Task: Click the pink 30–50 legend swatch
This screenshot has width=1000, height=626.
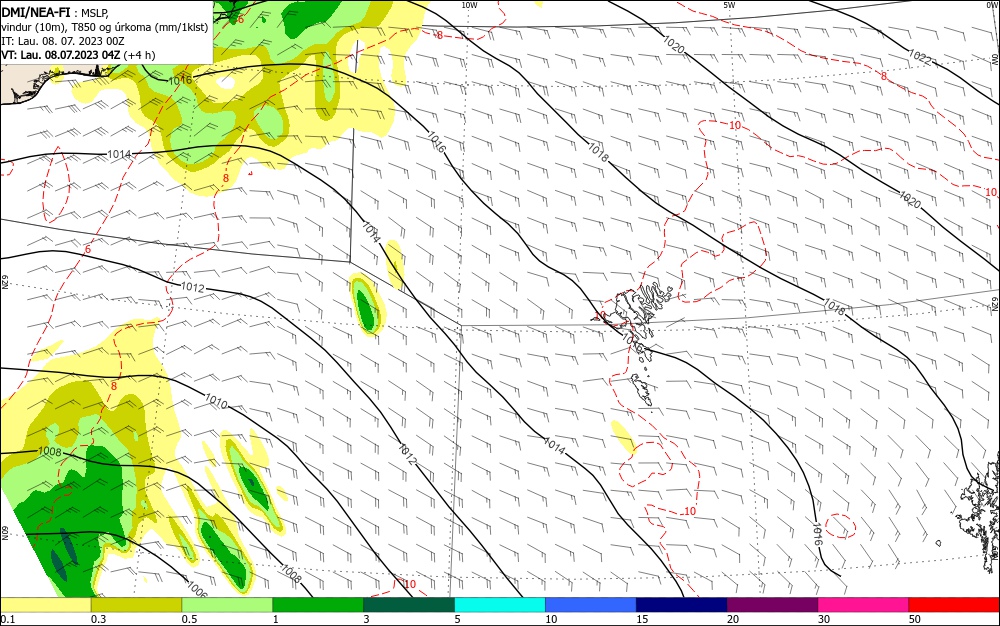Action: click(863, 605)
